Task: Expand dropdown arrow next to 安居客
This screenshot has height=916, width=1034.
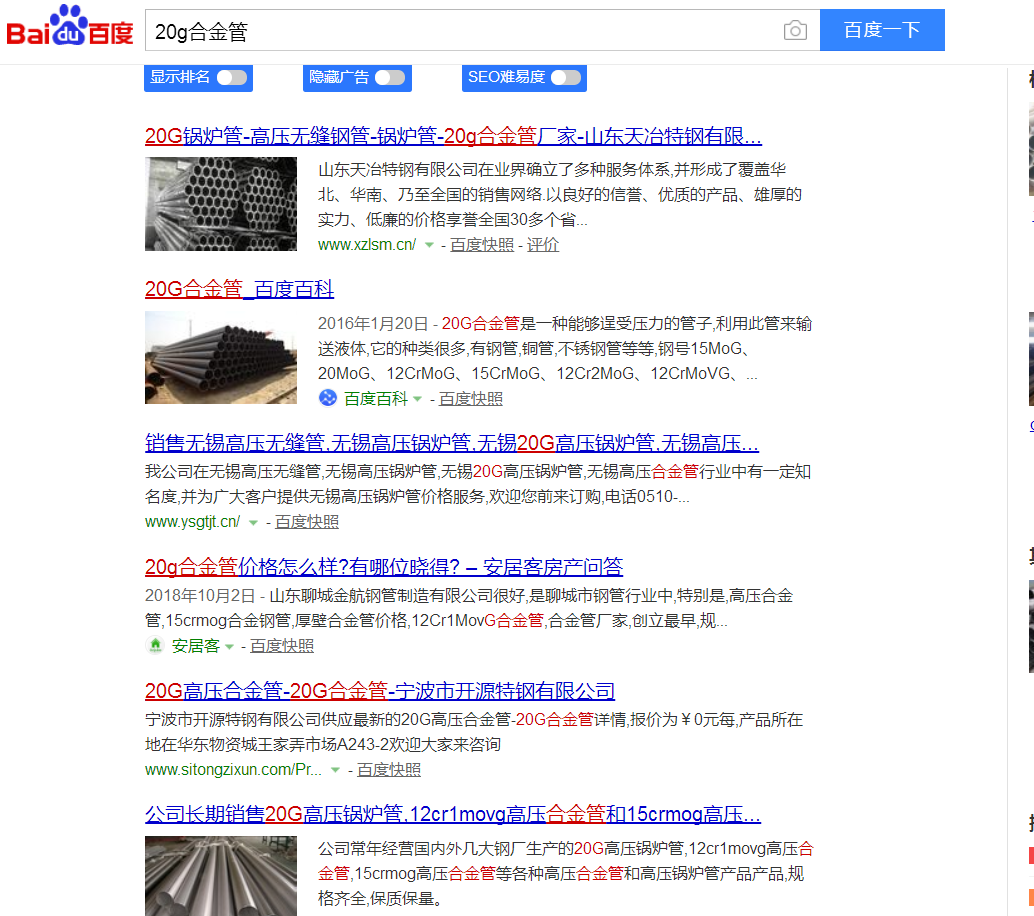Action: pyautogui.click(x=229, y=646)
